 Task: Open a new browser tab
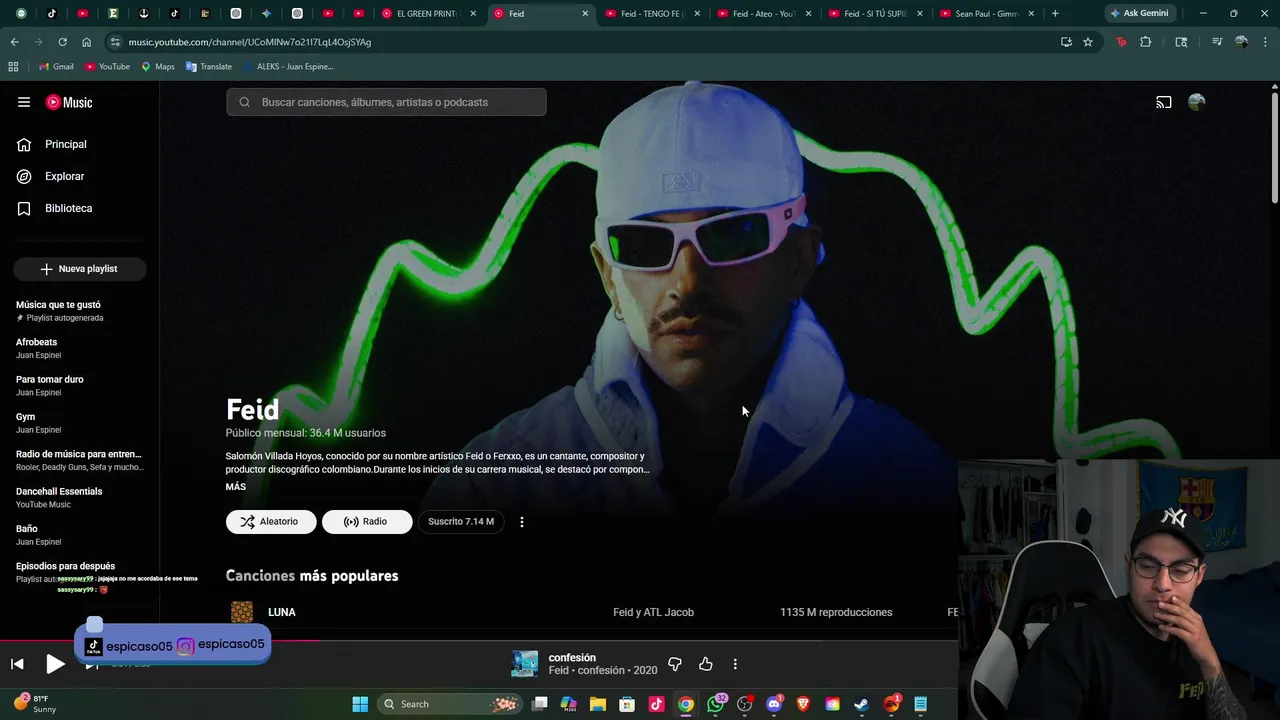[x=1055, y=14]
